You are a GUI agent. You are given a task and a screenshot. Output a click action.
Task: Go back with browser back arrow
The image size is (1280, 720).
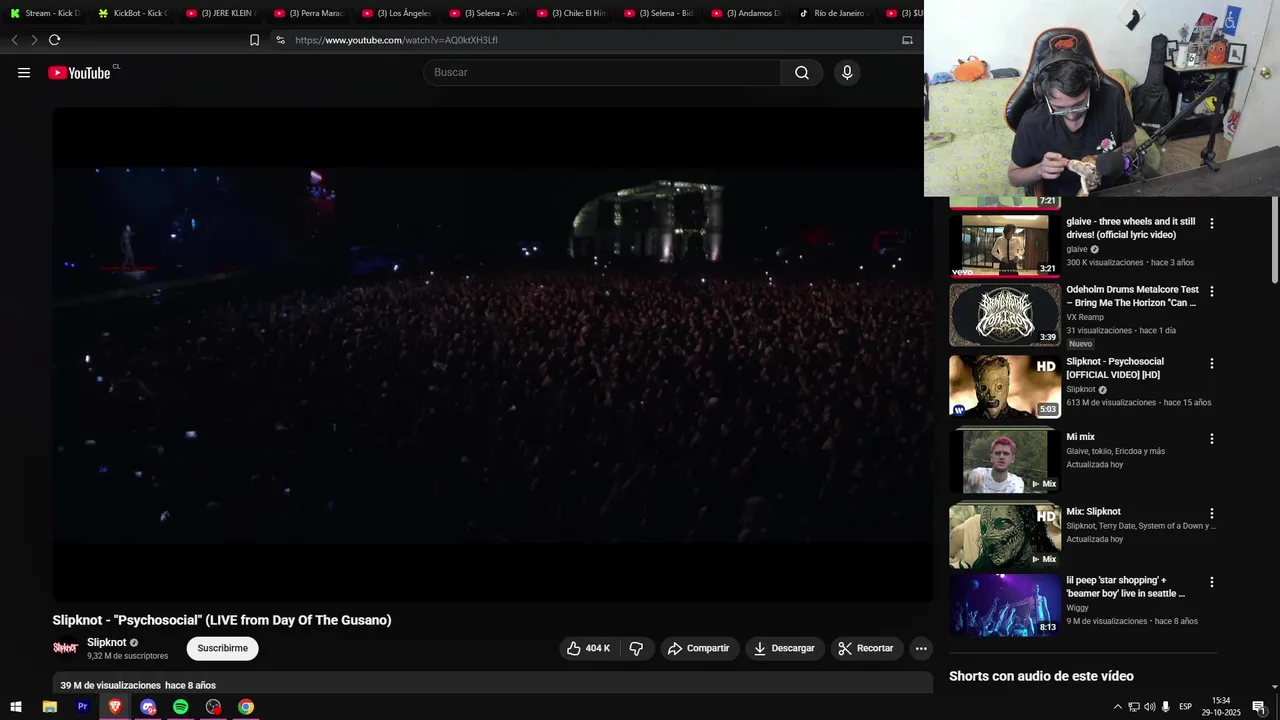(x=14, y=40)
